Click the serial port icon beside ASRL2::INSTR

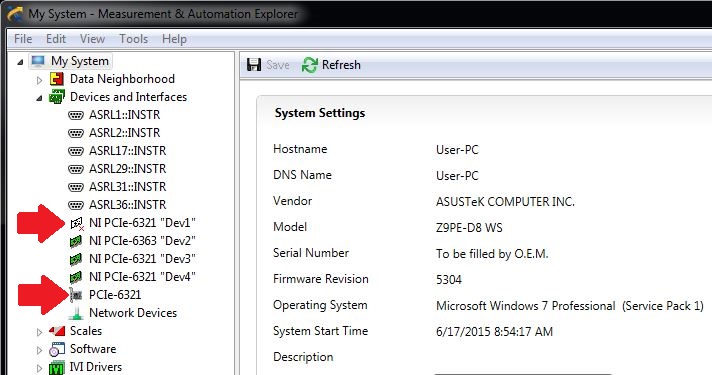click(75, 133)
